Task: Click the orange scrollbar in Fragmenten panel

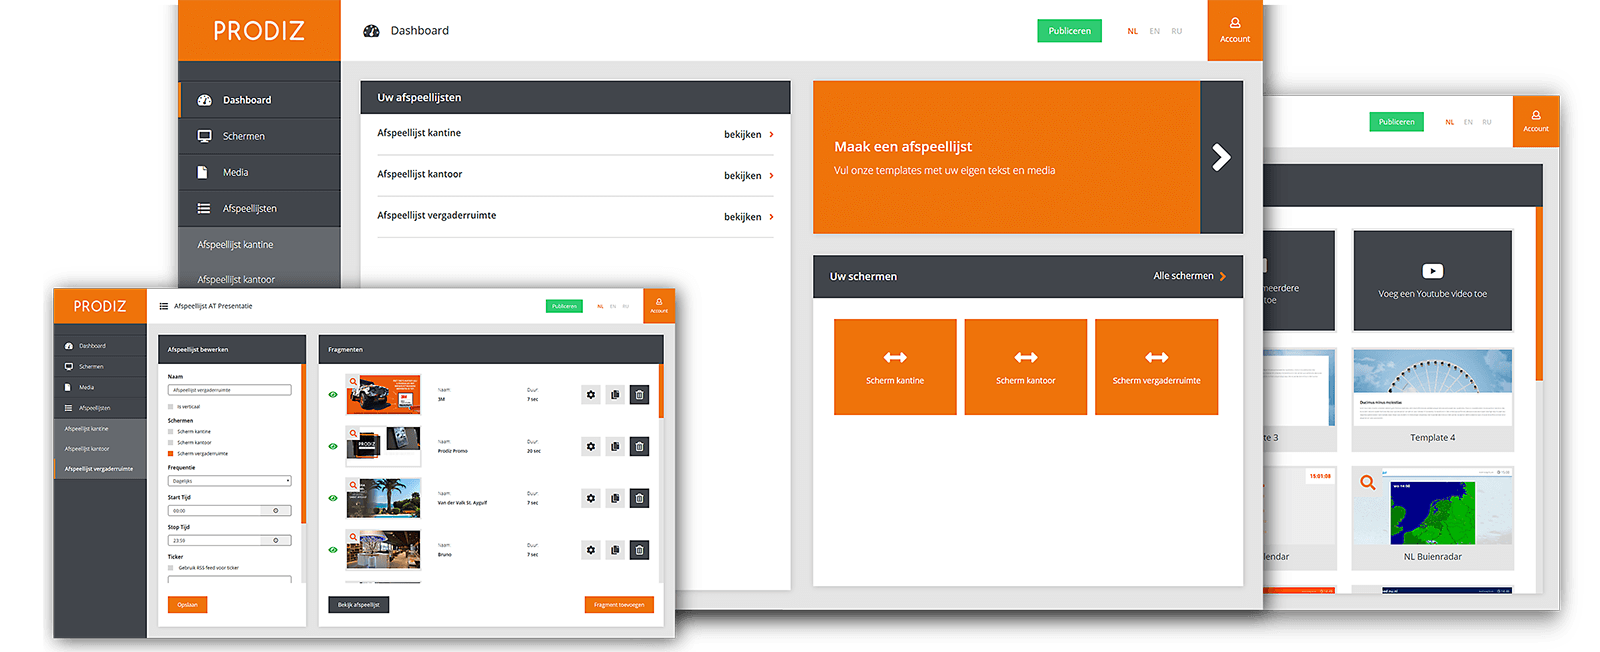Action: click(x=660, y=390)
